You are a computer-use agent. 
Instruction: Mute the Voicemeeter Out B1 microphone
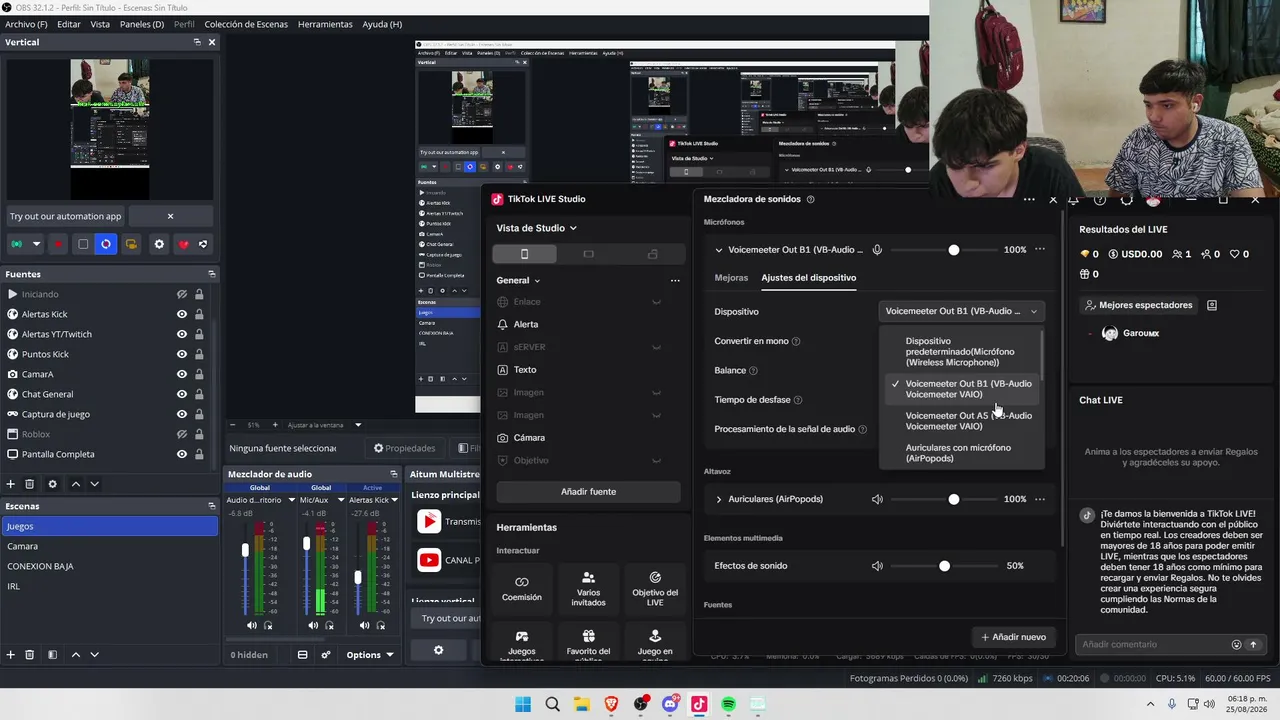click(x=877, y=250)
